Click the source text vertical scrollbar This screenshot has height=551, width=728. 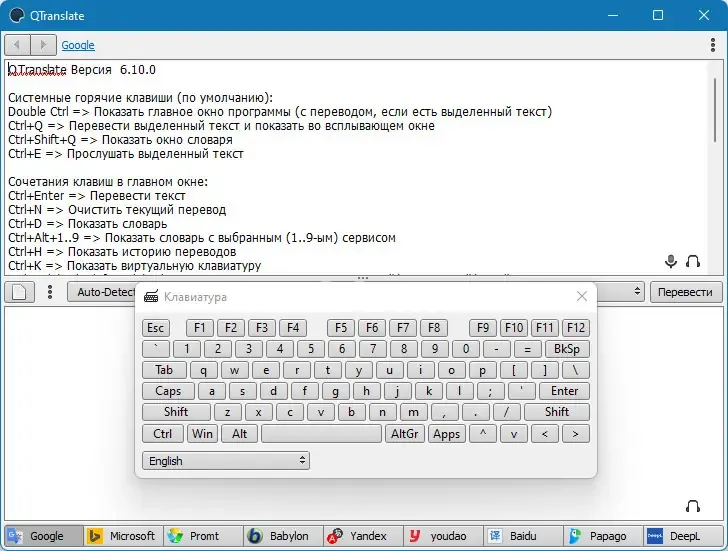click(715, 110)
